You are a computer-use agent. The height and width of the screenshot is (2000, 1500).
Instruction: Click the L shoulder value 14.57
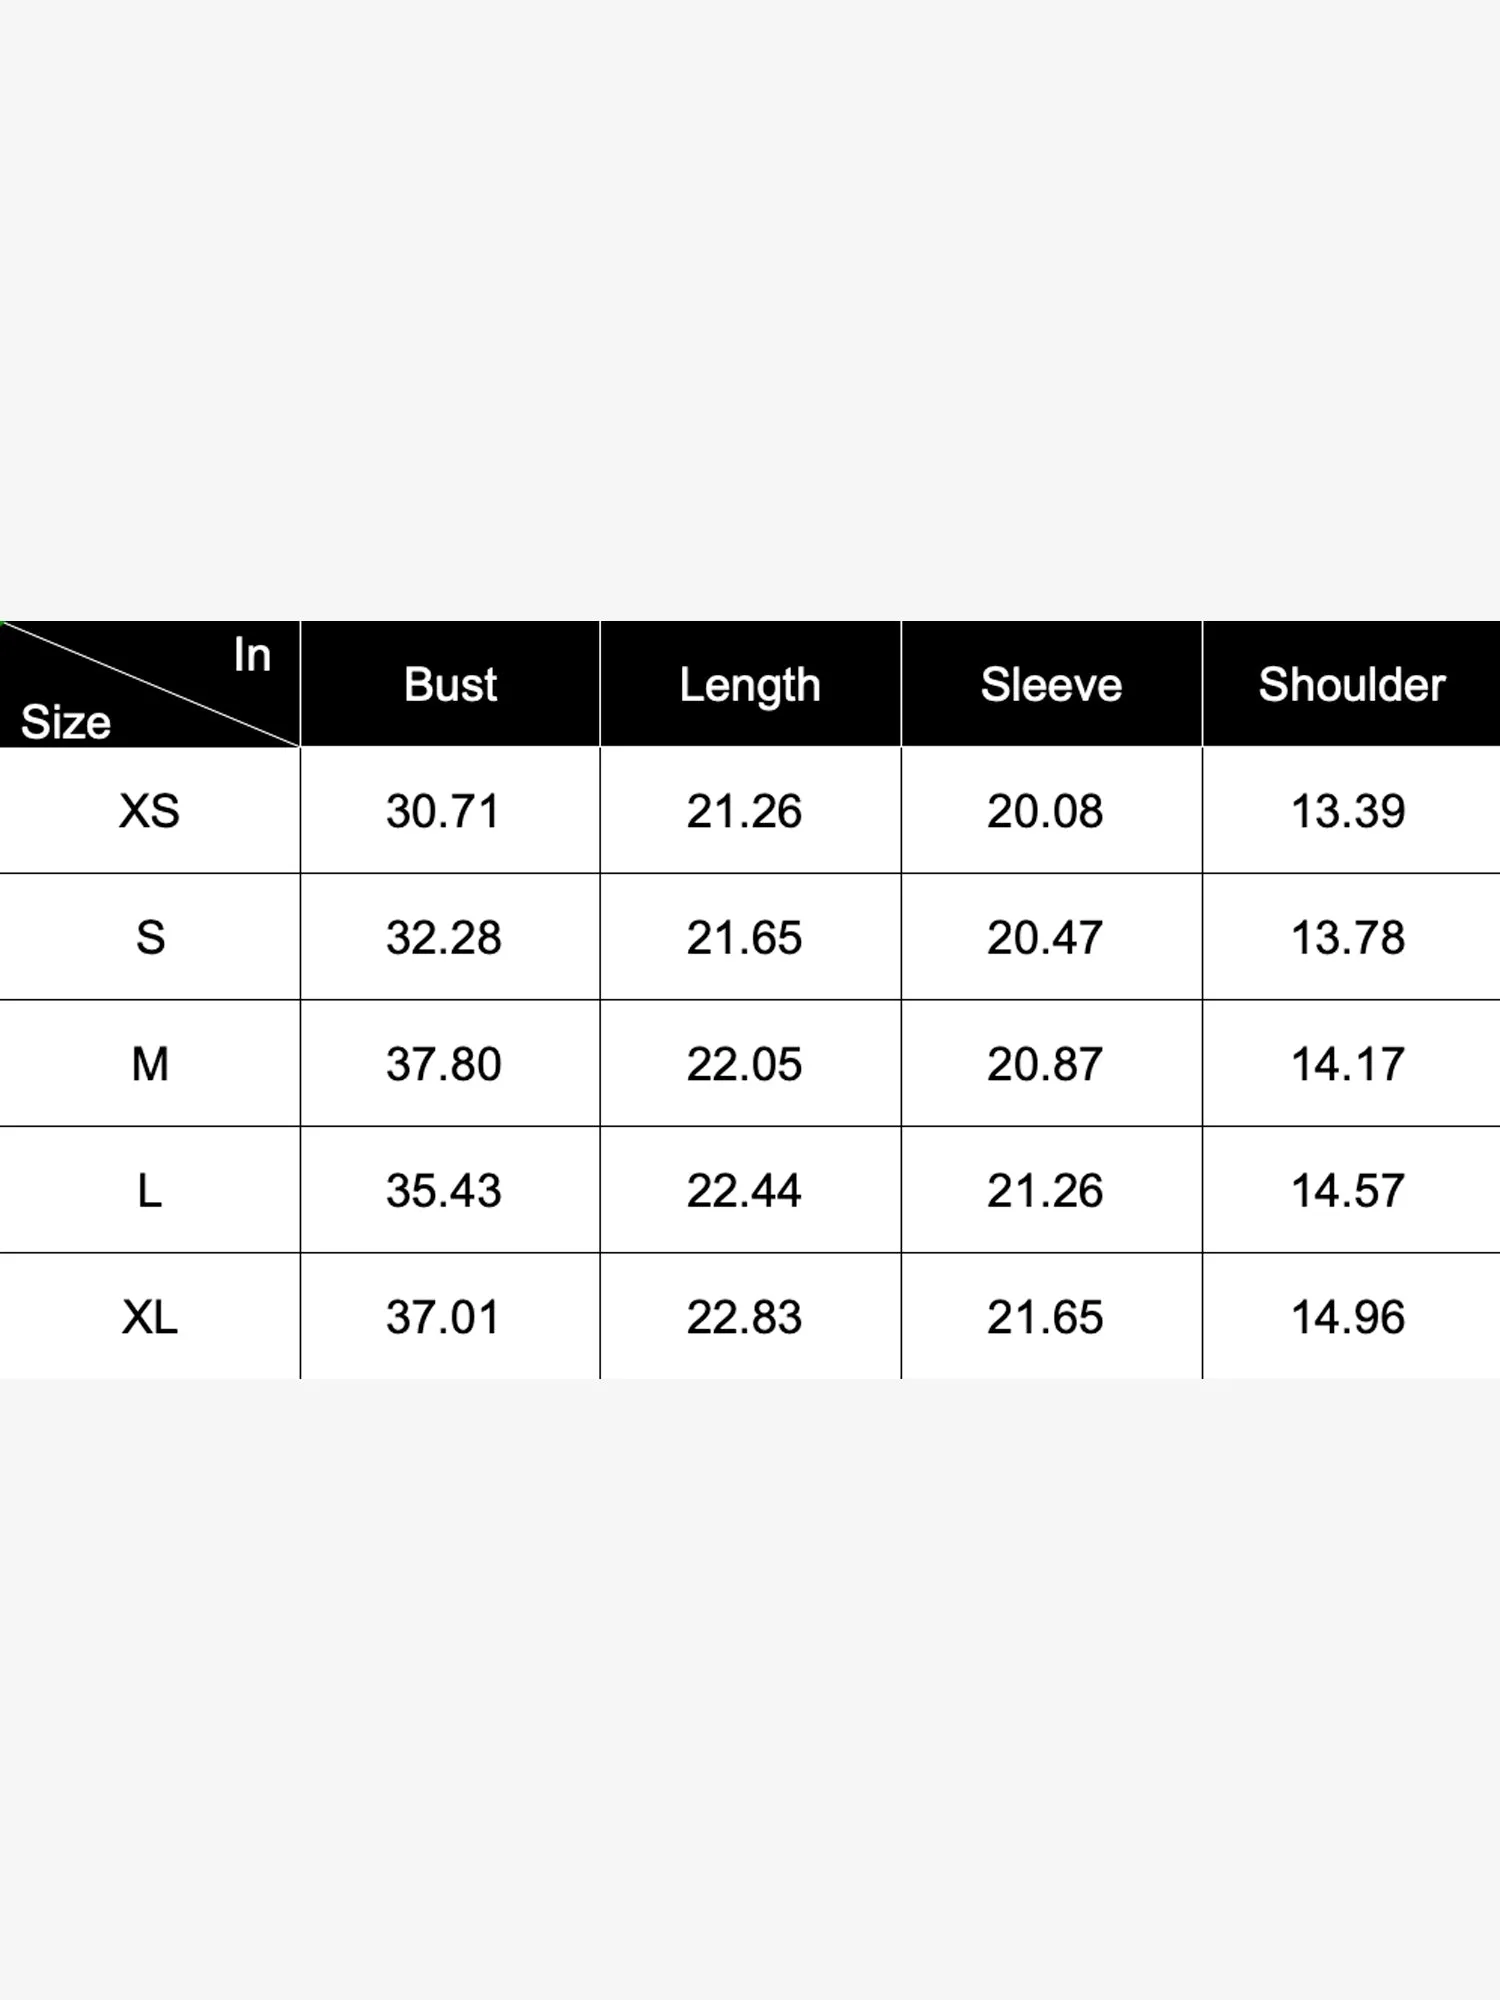click(1348, 1191)
